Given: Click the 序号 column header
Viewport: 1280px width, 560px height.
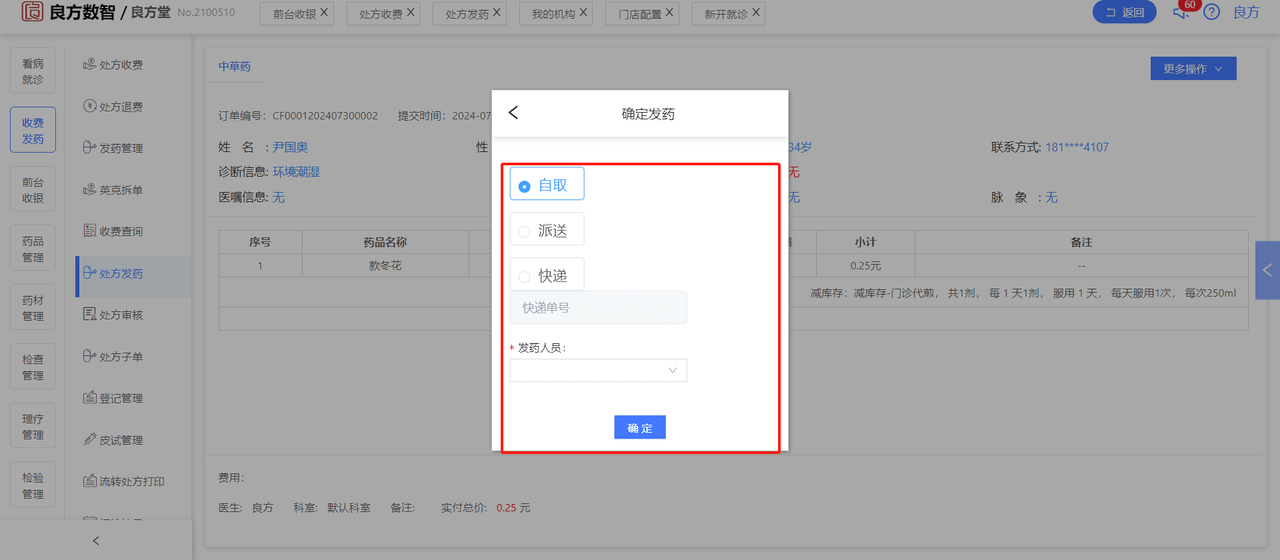Looking at the screenshot, I should click(x=260, y=242).
